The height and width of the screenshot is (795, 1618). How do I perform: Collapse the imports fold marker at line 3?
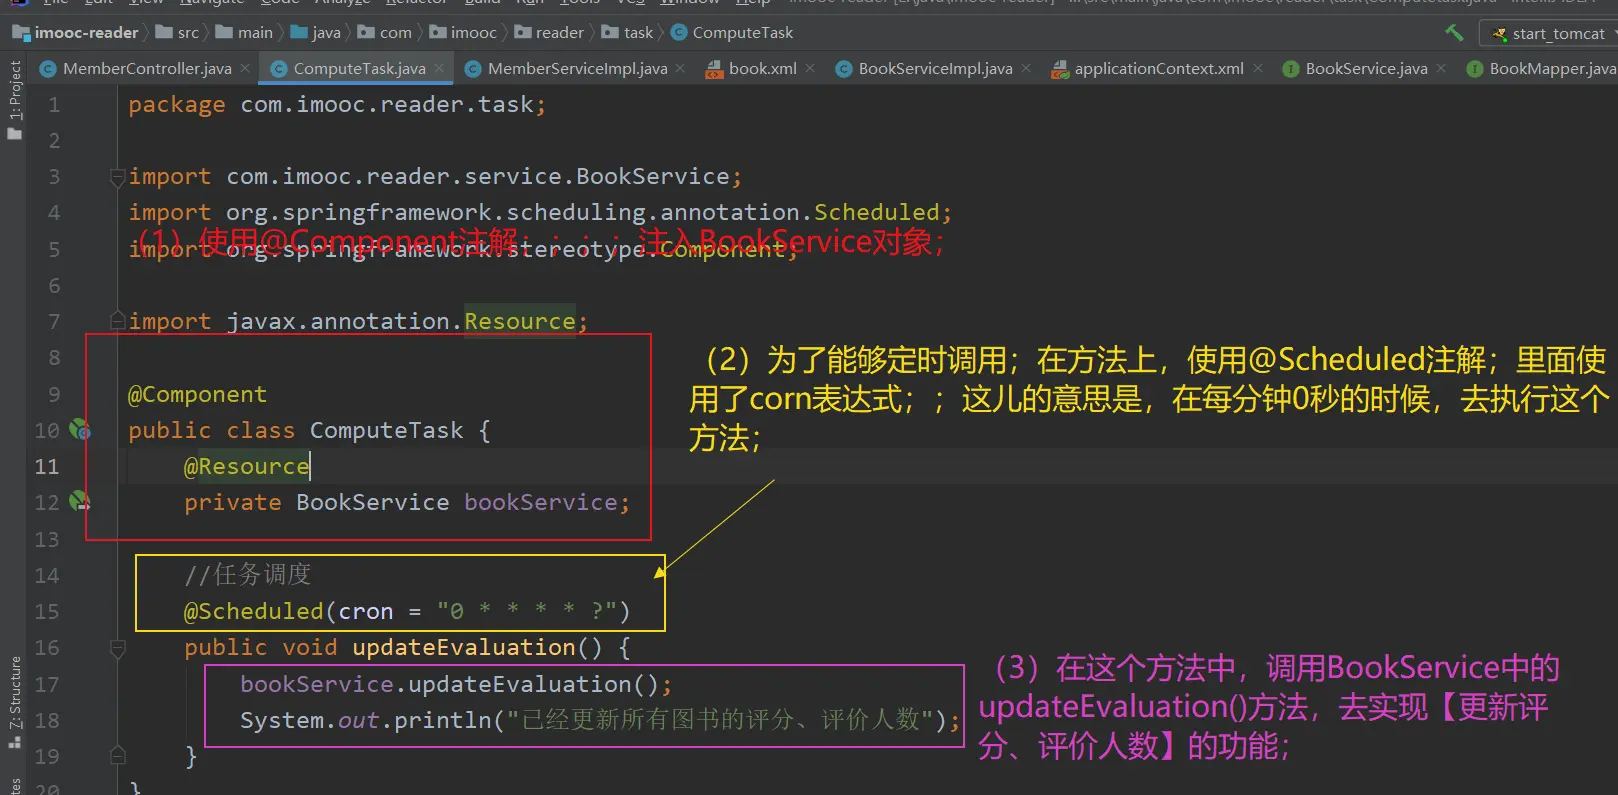[x=117, y=177]
